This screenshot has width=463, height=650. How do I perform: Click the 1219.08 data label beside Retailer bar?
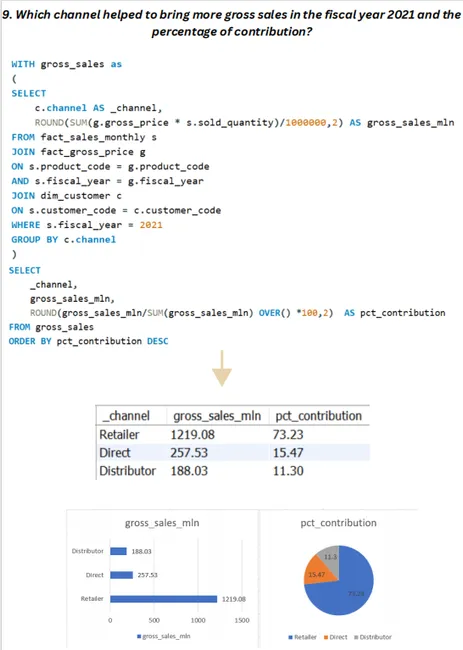coord(234,599)
